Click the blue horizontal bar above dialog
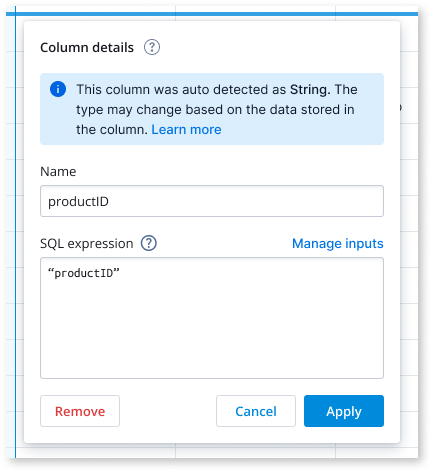This screenshot has width=432, height=472. pos(212,14)
